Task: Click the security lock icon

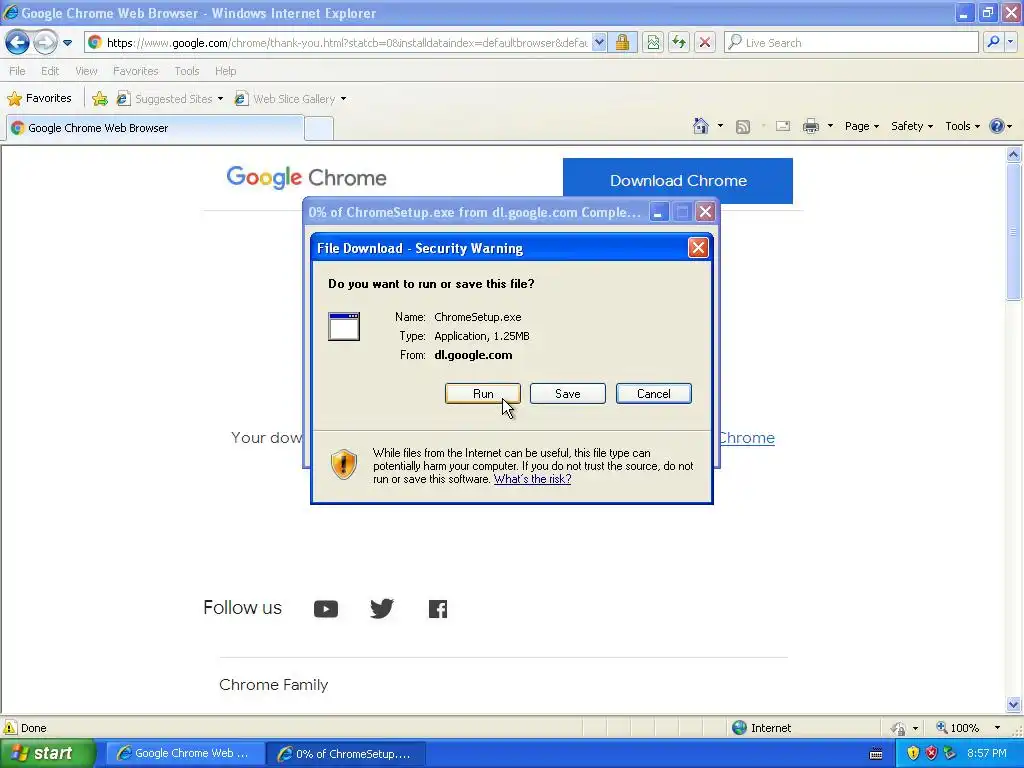Action: click(622, 42)
